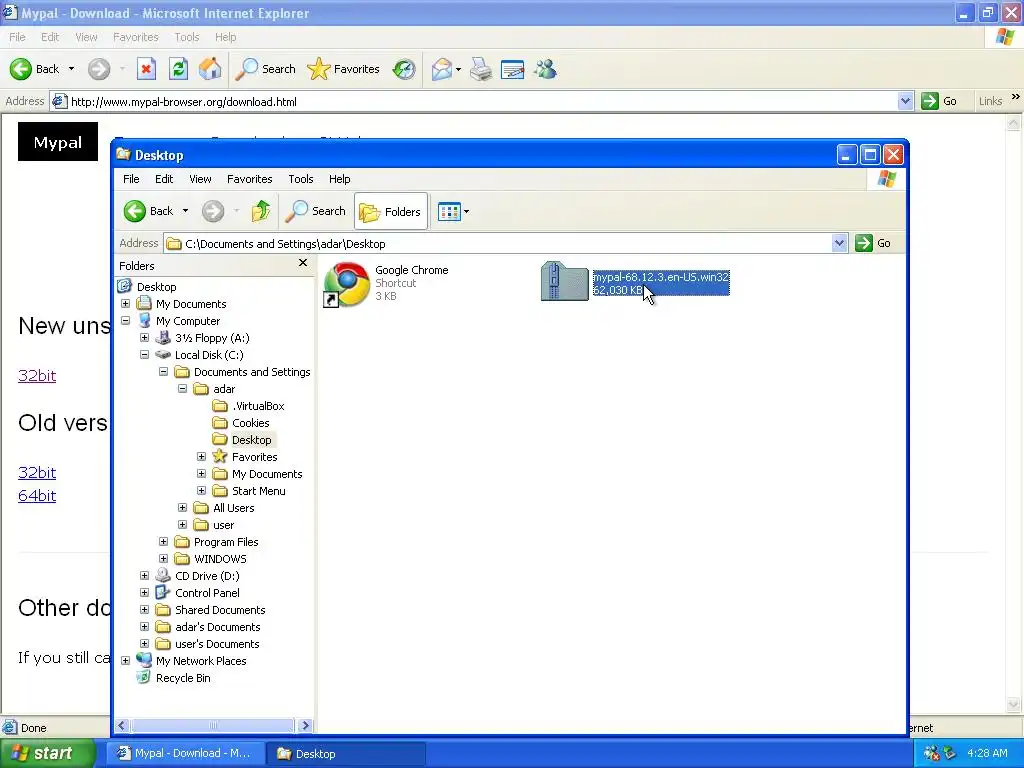Image resolution: width=1024 pixels, height=768 pixels.
Task: Switch to Mypal Download taskbar button
Action: tap(186, 754)
